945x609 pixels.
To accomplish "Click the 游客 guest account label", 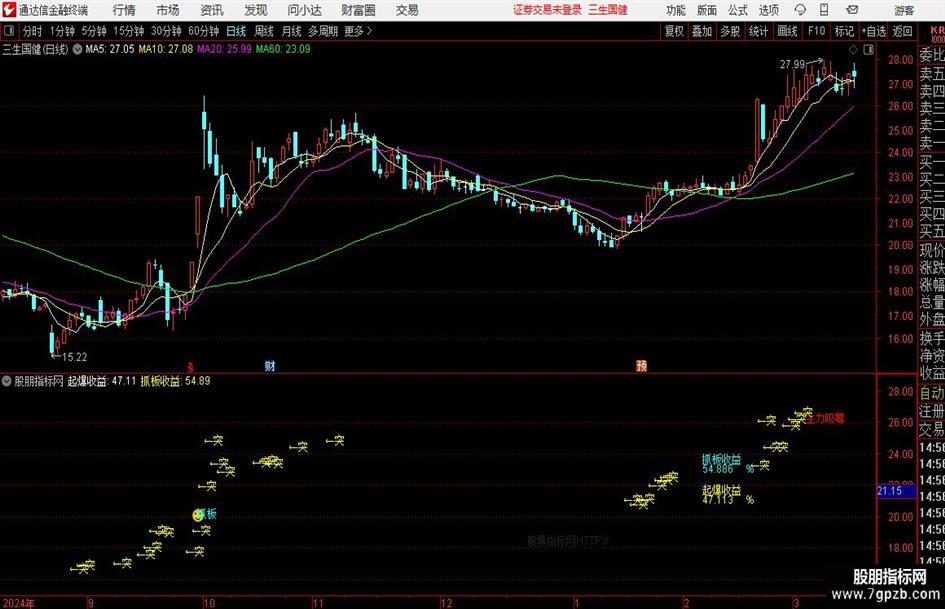I will coord(904,10).
